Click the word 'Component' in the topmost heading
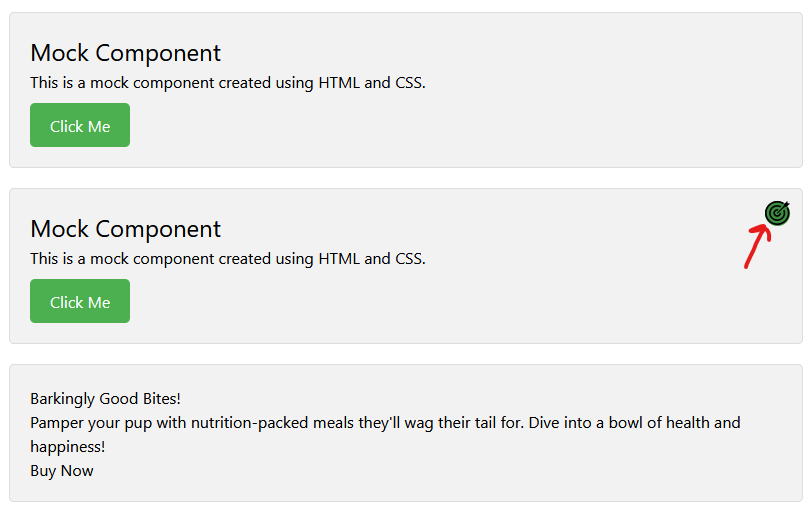This screenshot has width=812, height=517. (x=158, y=54)
